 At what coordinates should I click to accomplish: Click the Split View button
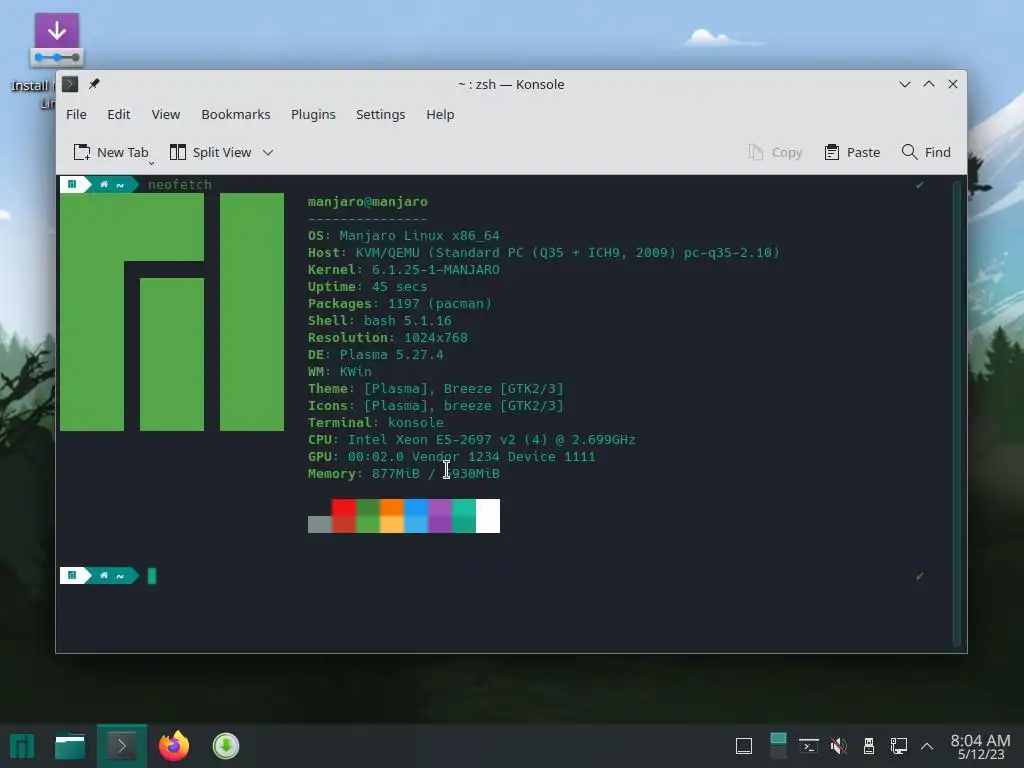210,152
